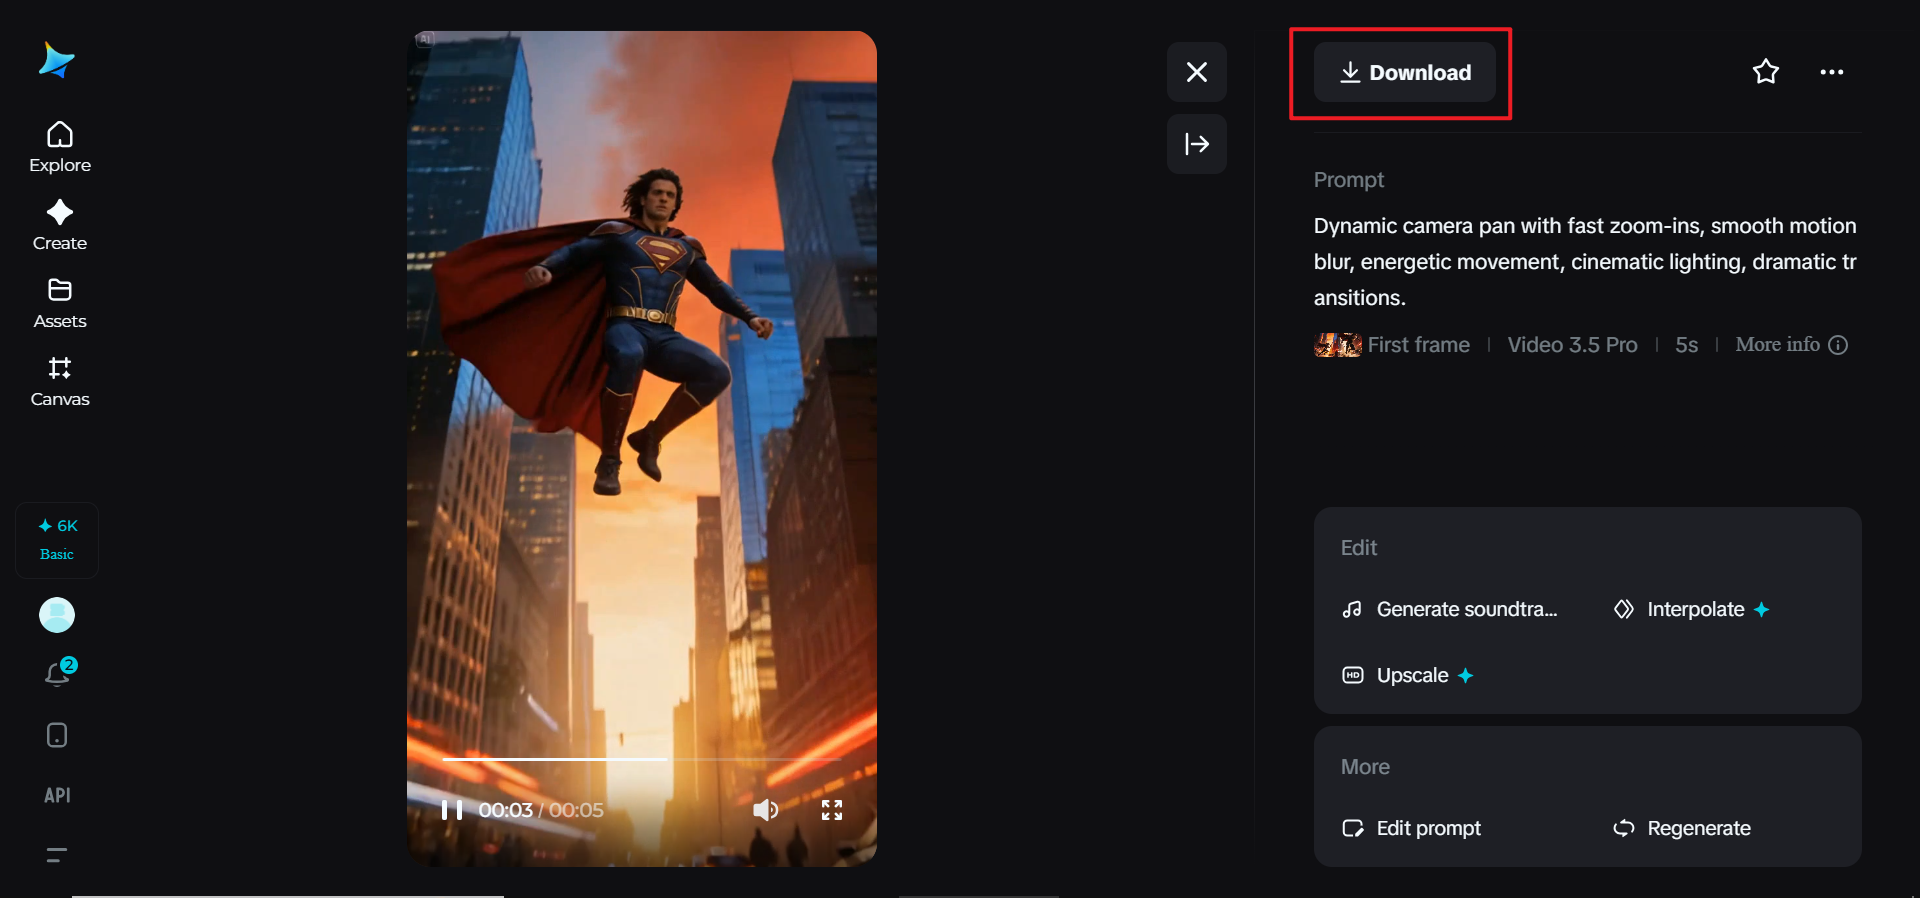
Task: Collapse the details panel with the arrow
Action: tap(1196, 145)
